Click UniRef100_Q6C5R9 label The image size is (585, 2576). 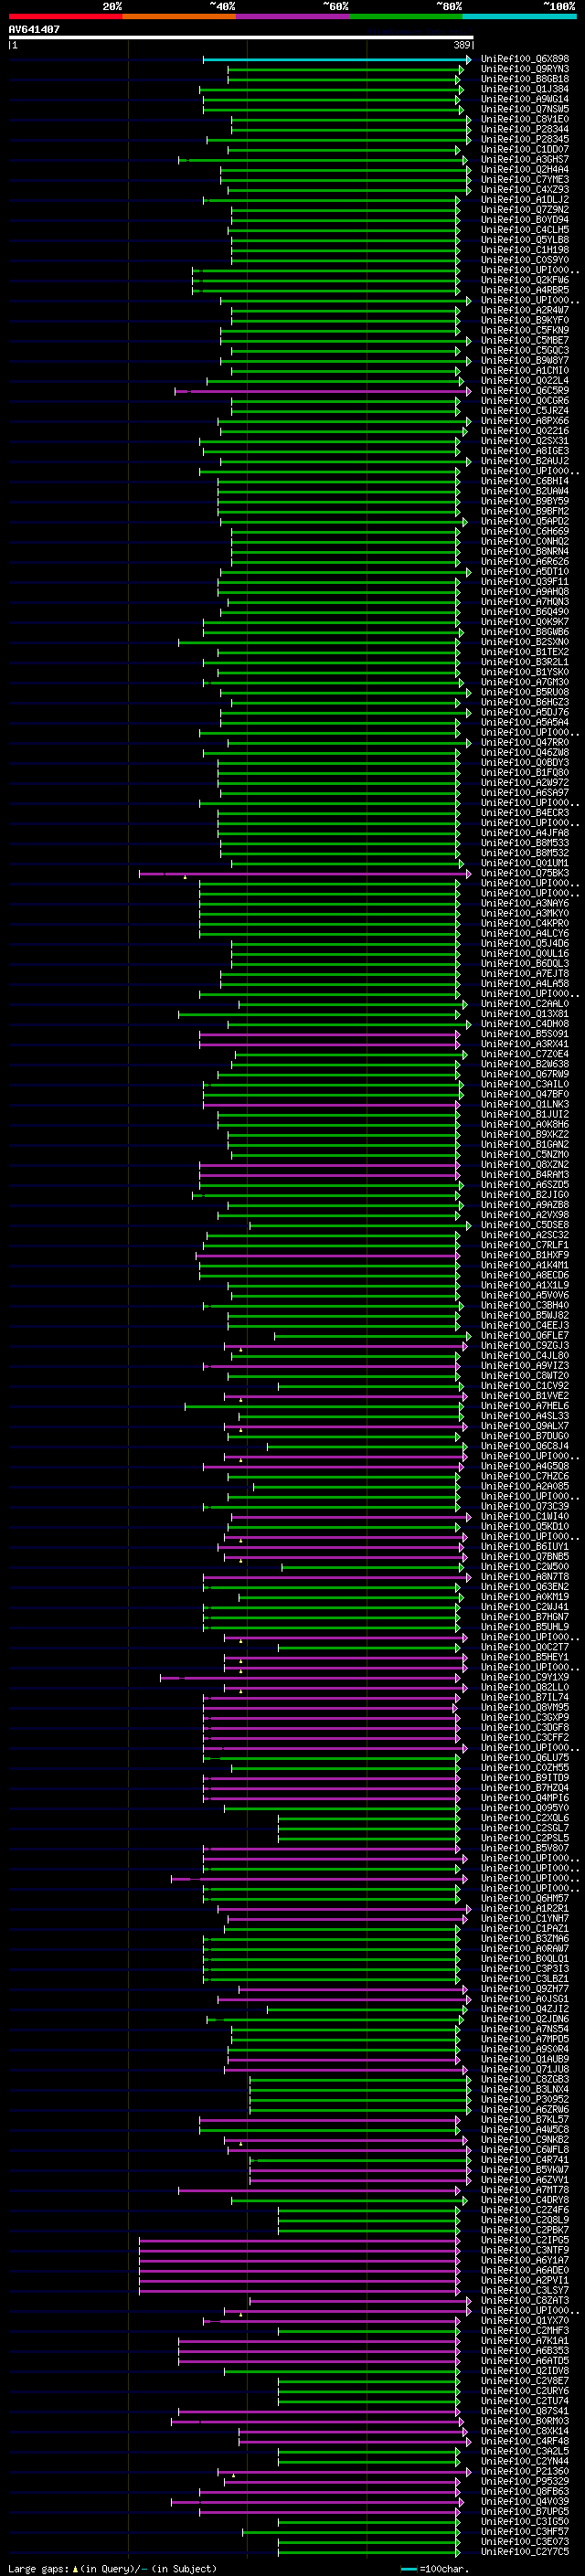pyautogui.click(x=525, y=390)
